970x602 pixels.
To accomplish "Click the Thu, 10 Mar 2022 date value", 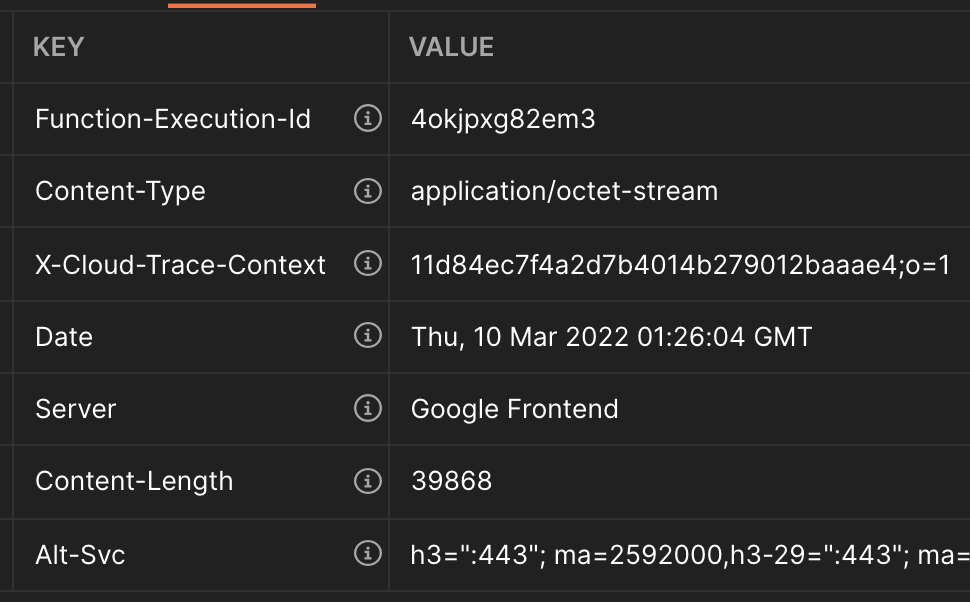I will (611, 337).
